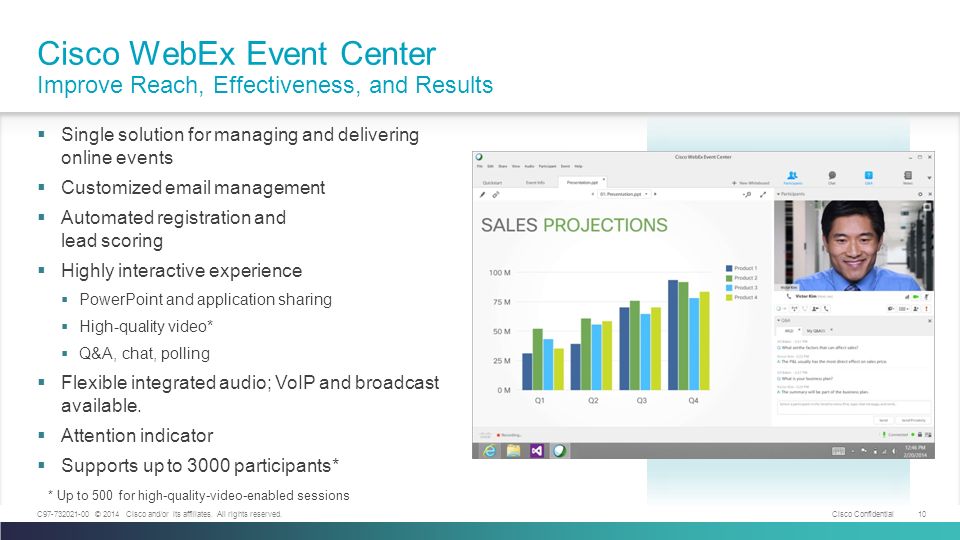Click the Recording status indicator
Image resolution: width=960 pixels, height=540 pixels.
point(509,435)
